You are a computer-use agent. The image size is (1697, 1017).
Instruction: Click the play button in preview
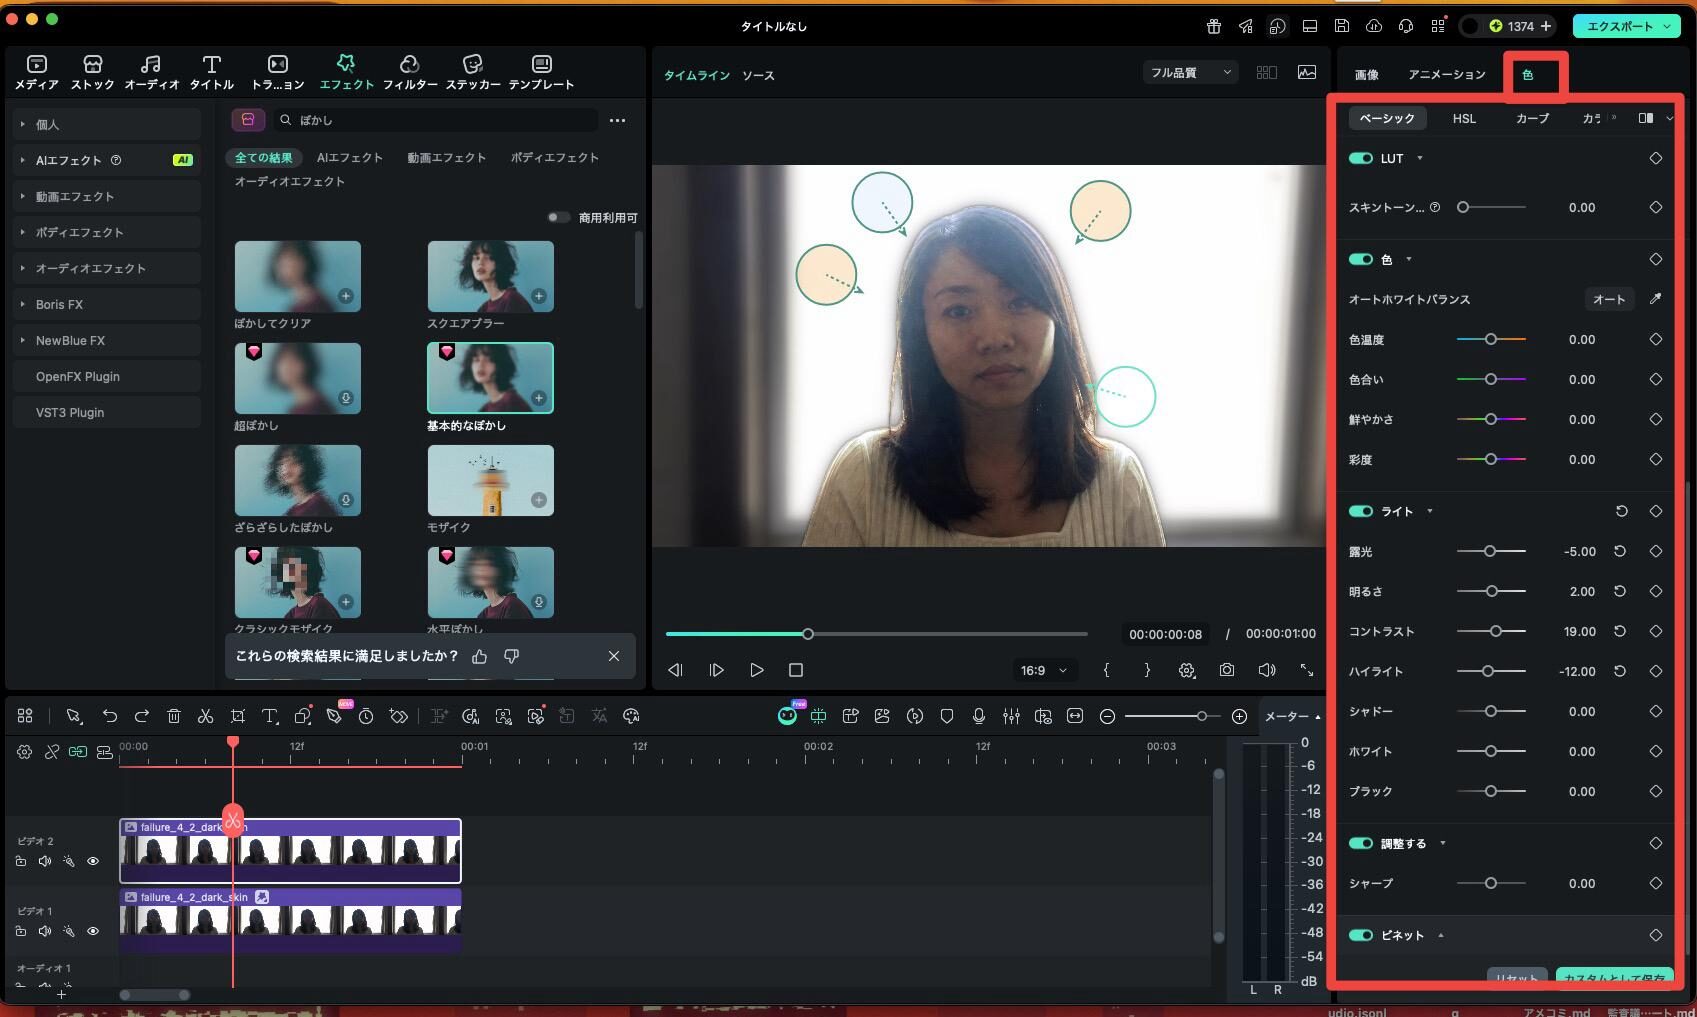pos(756,670)
